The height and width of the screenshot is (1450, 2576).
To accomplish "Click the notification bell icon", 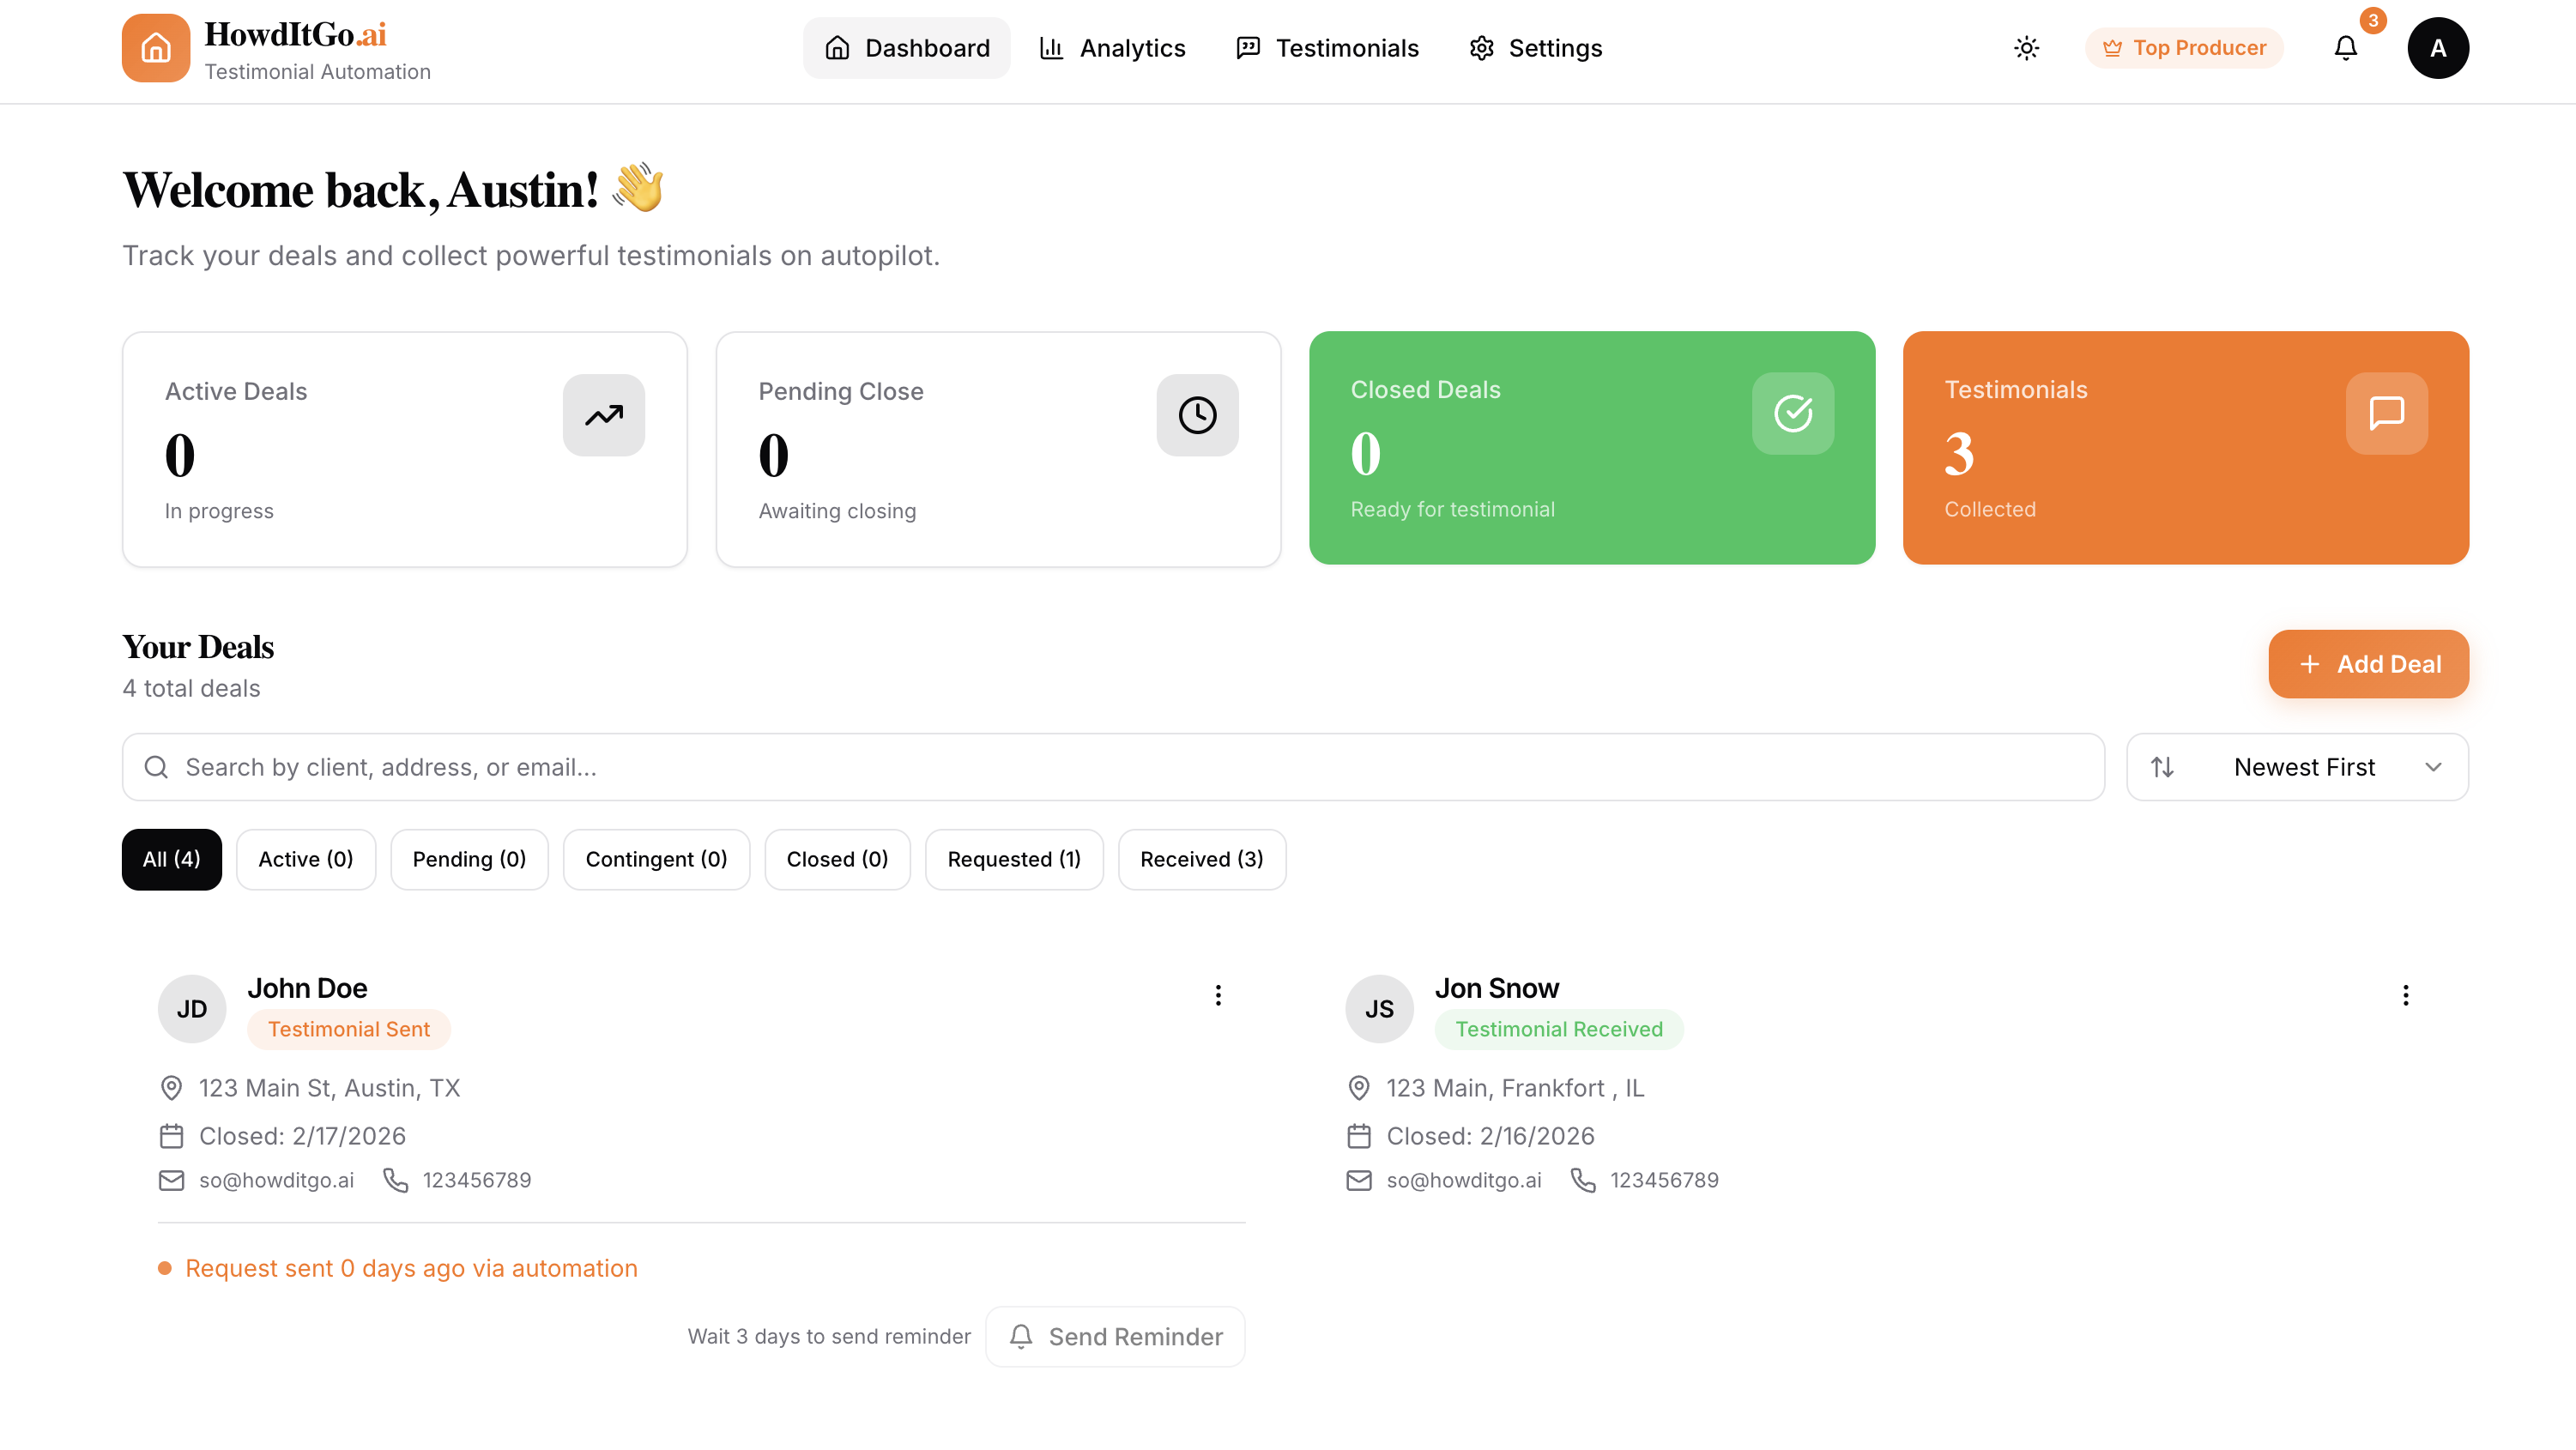I will pyautogui.click(x=2345, y=47).
